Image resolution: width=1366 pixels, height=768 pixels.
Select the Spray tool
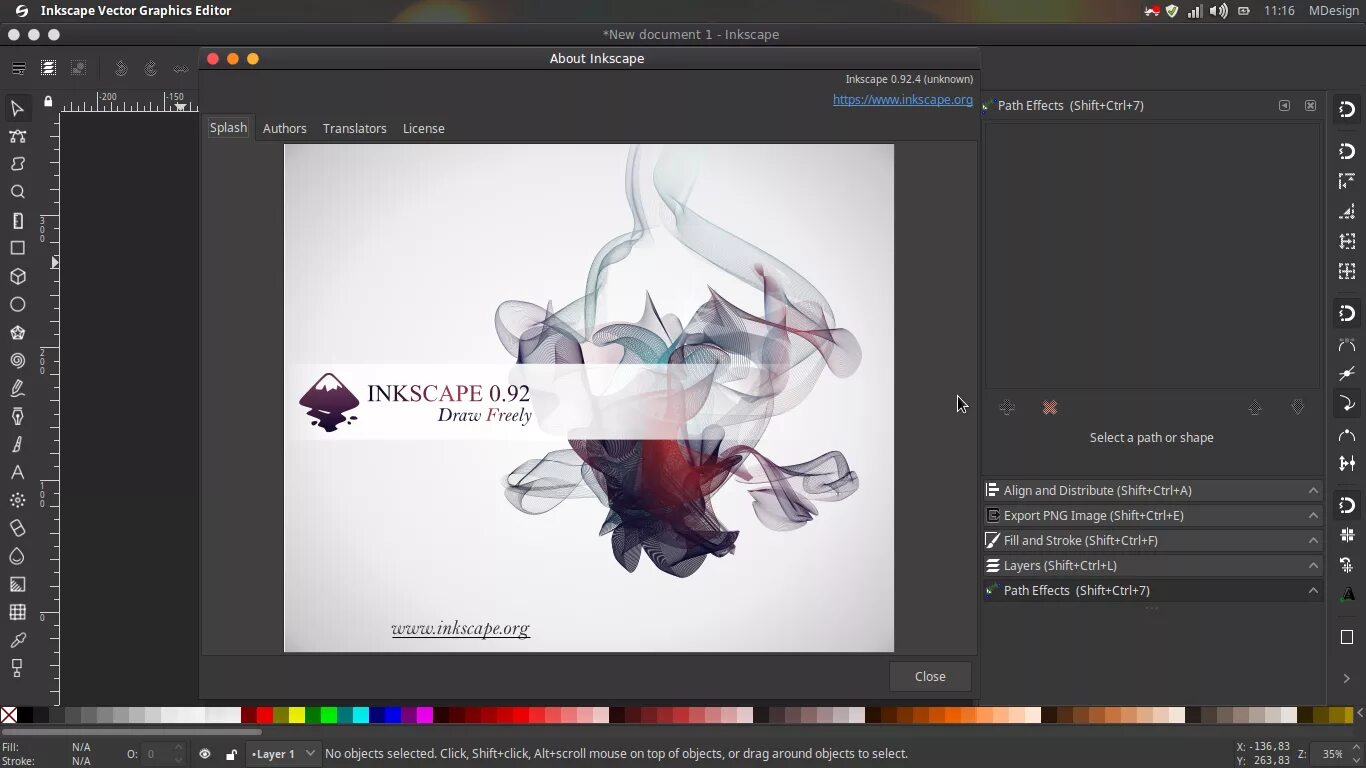pos(17,500)
